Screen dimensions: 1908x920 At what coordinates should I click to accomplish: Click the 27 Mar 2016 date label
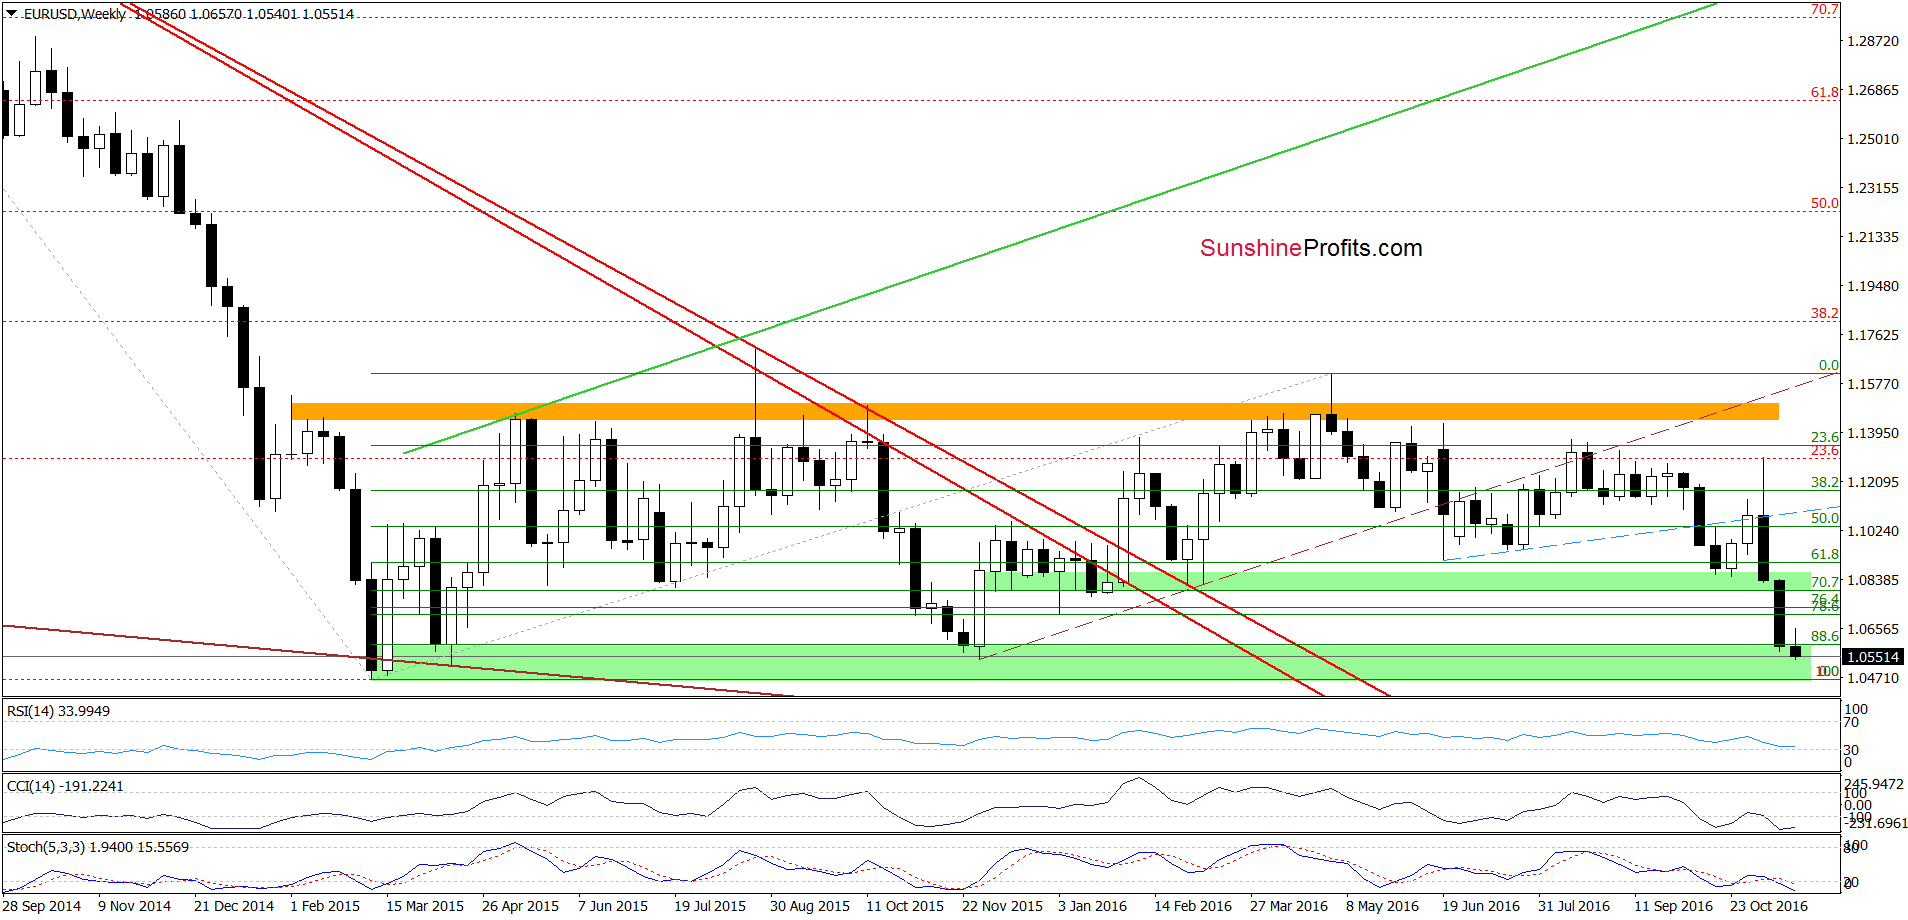[1289, 906]
